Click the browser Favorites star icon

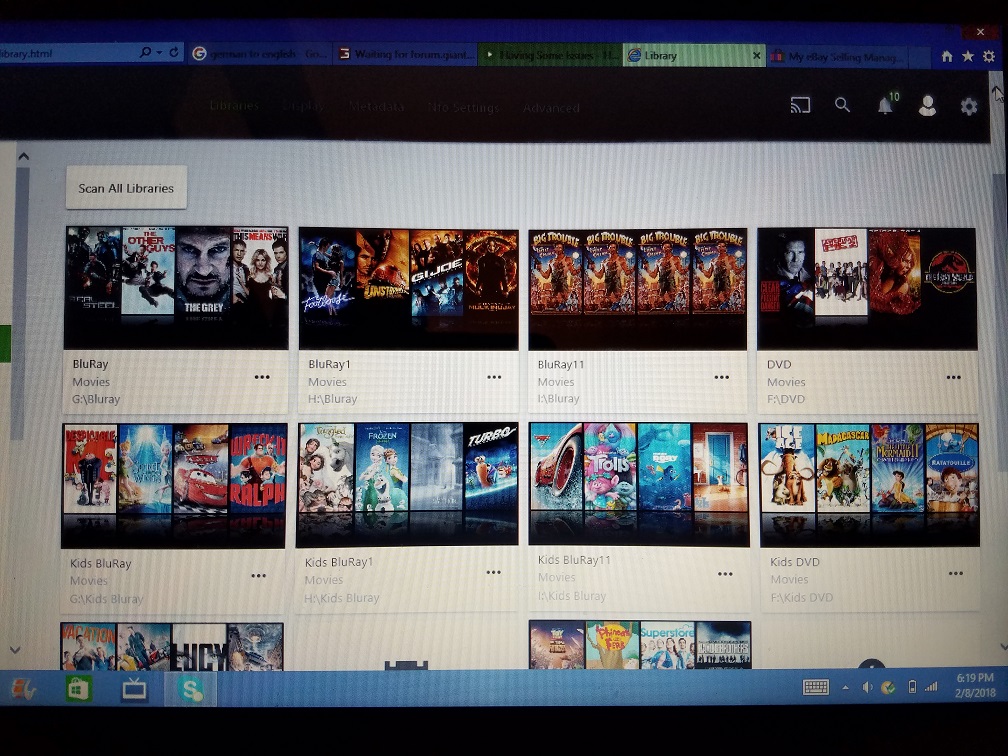point(968,57)
